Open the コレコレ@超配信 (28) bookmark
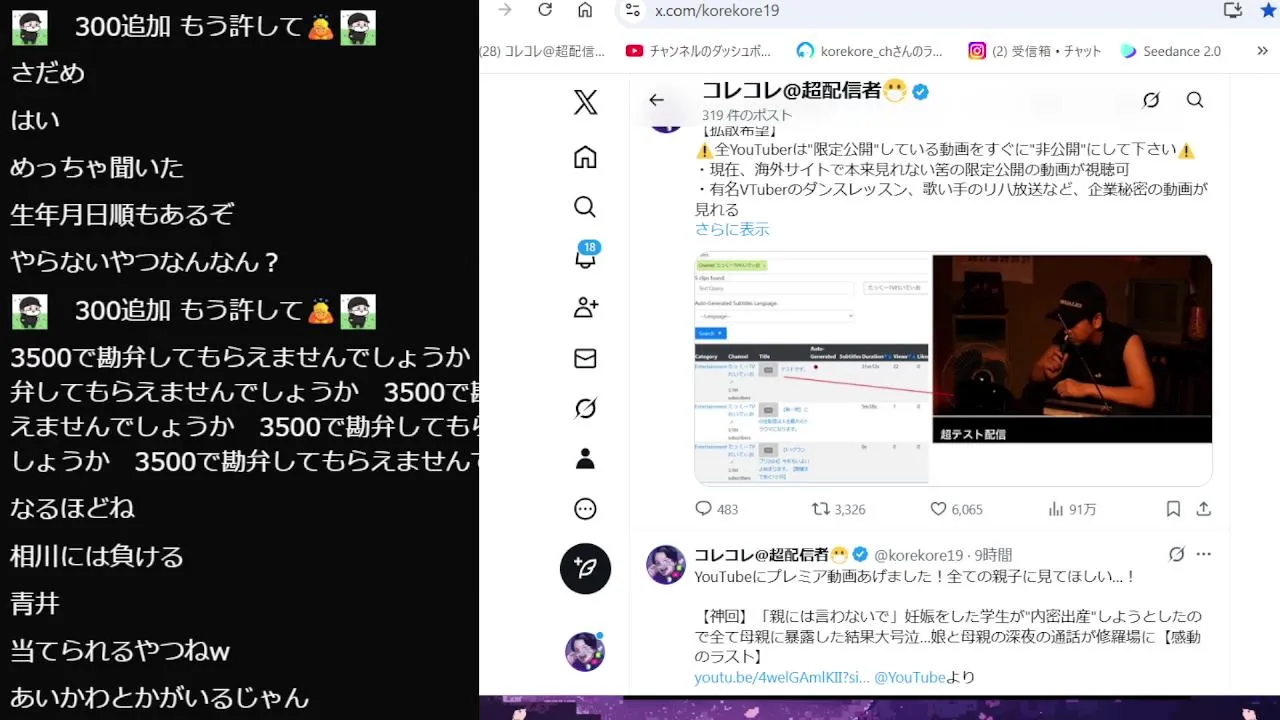1280x720 pixels. 542,51
